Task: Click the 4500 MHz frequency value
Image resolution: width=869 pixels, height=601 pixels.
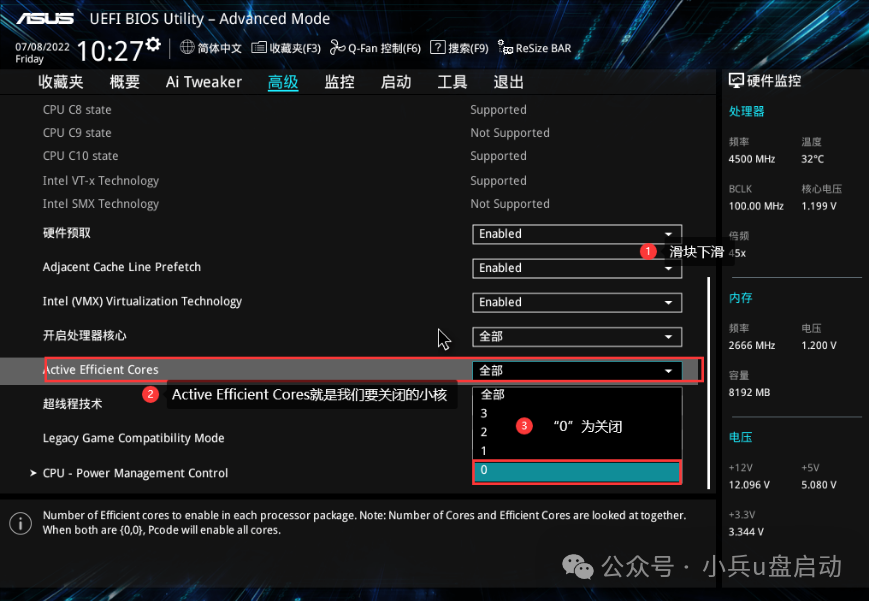Action: (x=752, y=159)
